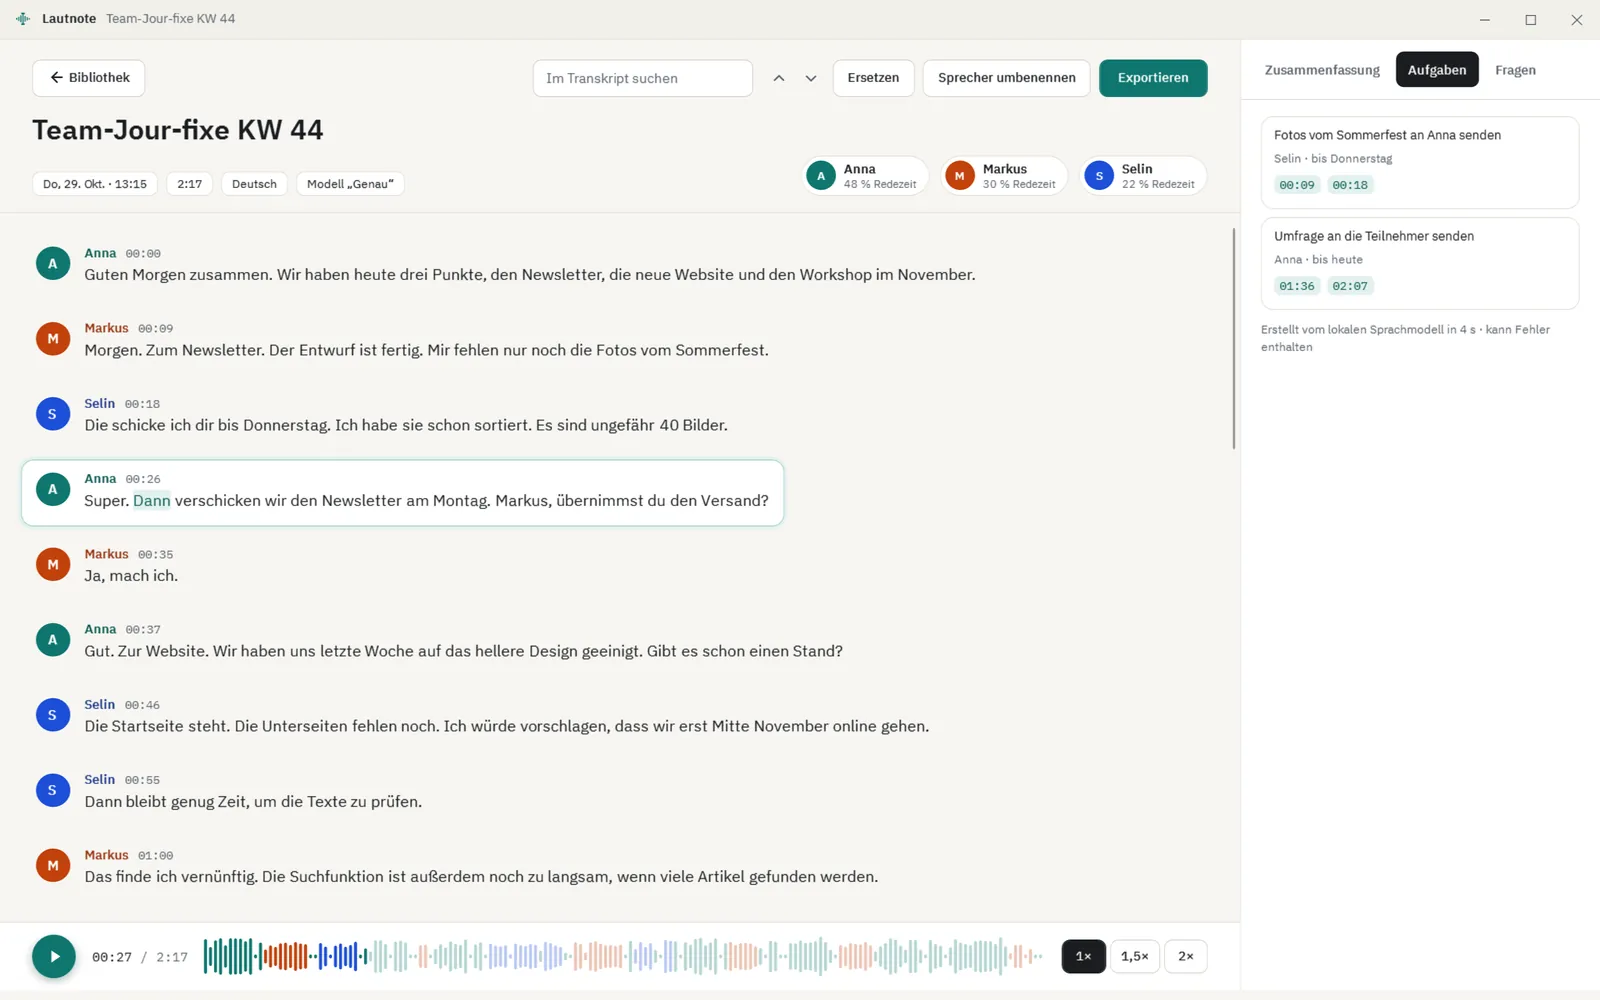The image size is (1600, 1000).
Task: Click in the audio waveform timeline
Action: (623, 956)
